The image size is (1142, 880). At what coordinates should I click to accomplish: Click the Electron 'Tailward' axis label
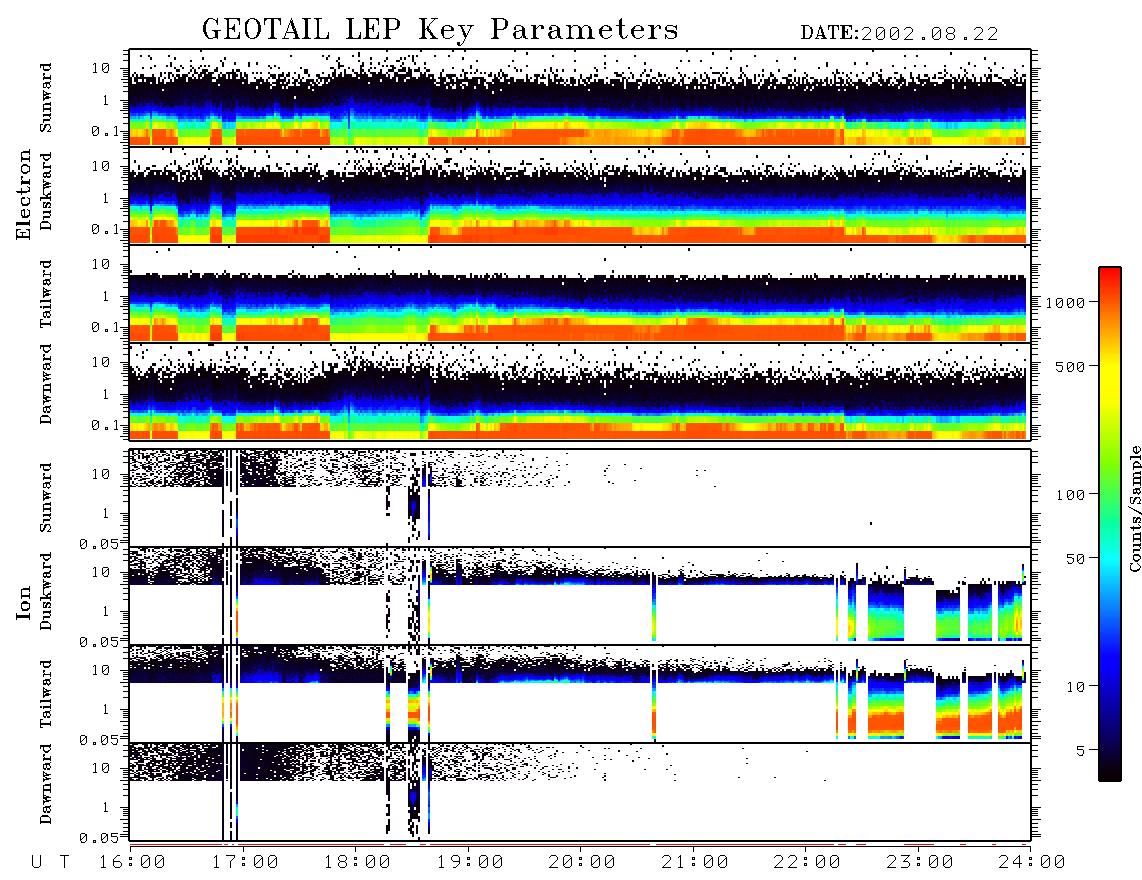point(46,294)
